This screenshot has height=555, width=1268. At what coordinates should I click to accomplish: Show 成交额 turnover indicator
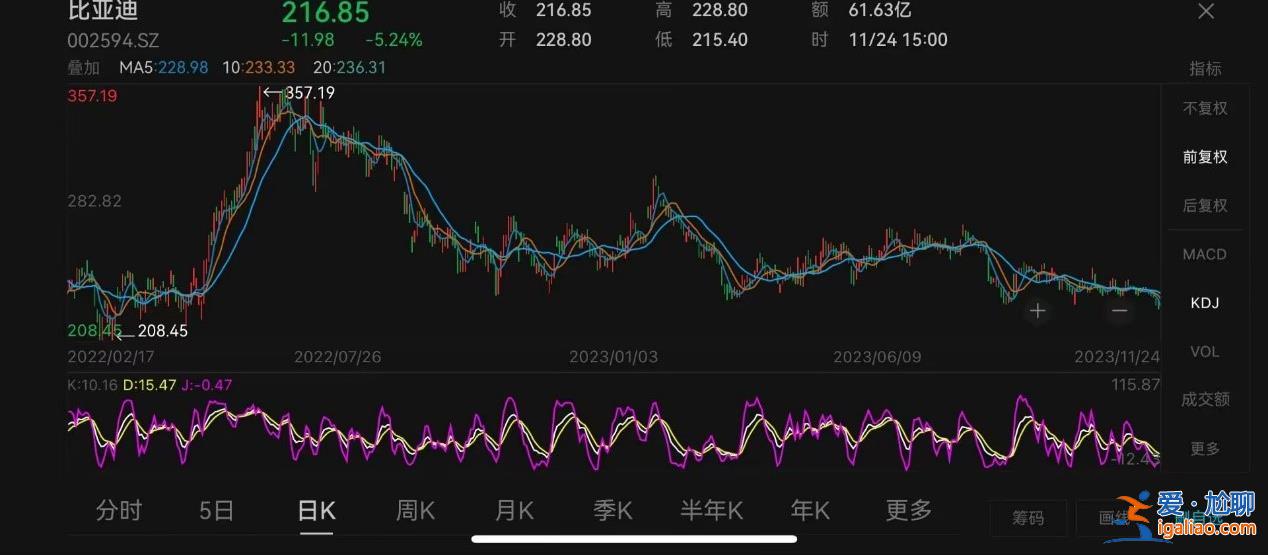pos(1204,399)
